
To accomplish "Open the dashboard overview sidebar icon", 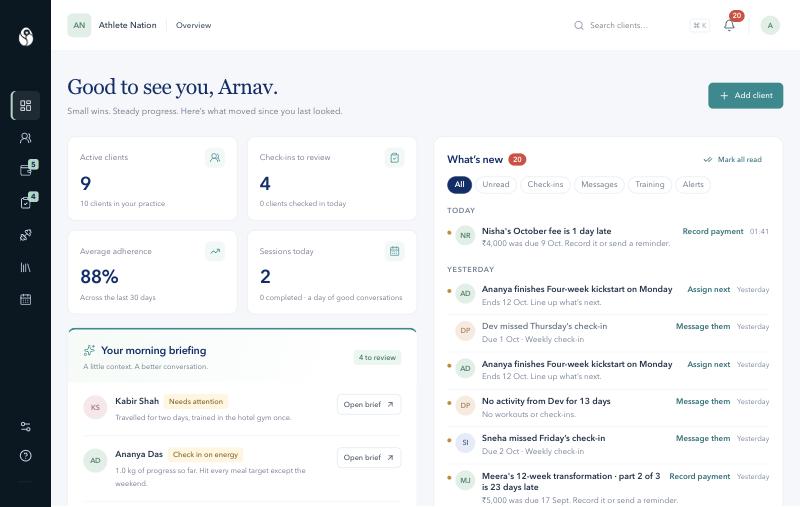I will (26, 106).
